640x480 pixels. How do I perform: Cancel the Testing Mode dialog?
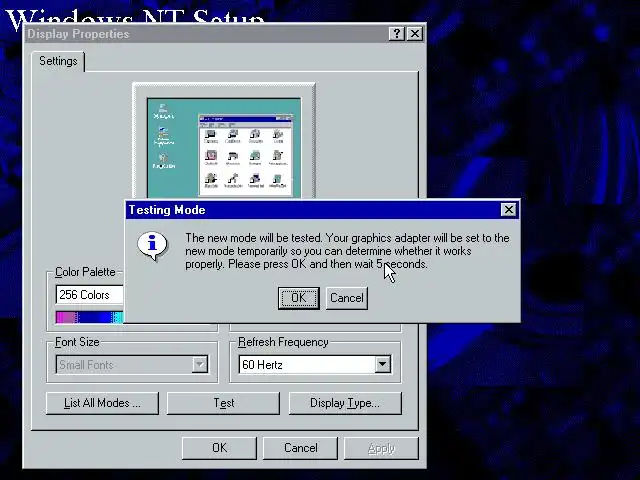pyautogui.click(x=347, y=298)
